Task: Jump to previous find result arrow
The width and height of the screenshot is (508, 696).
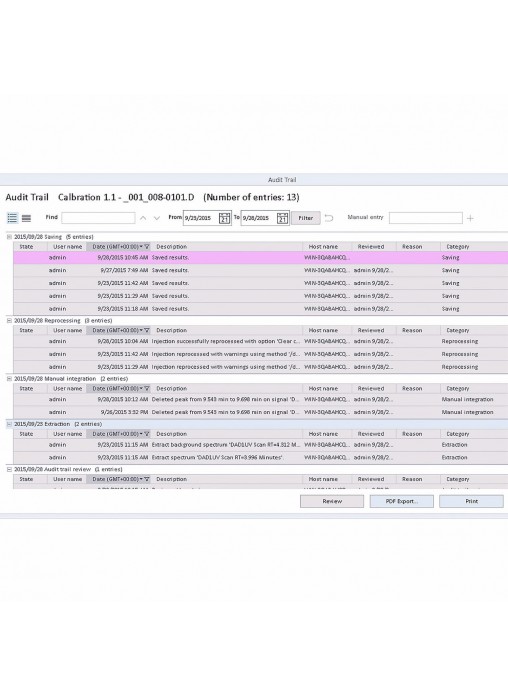Action: [143, 218]
